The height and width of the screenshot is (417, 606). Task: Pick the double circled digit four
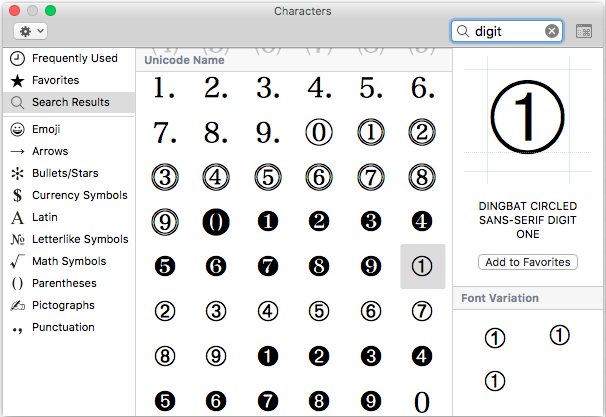coord(216,177)
